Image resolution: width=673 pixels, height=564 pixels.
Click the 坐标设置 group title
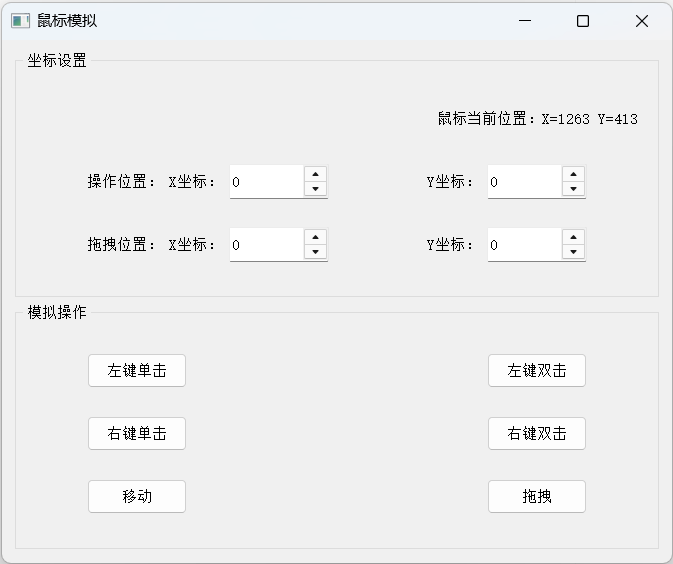pos(57,61)
